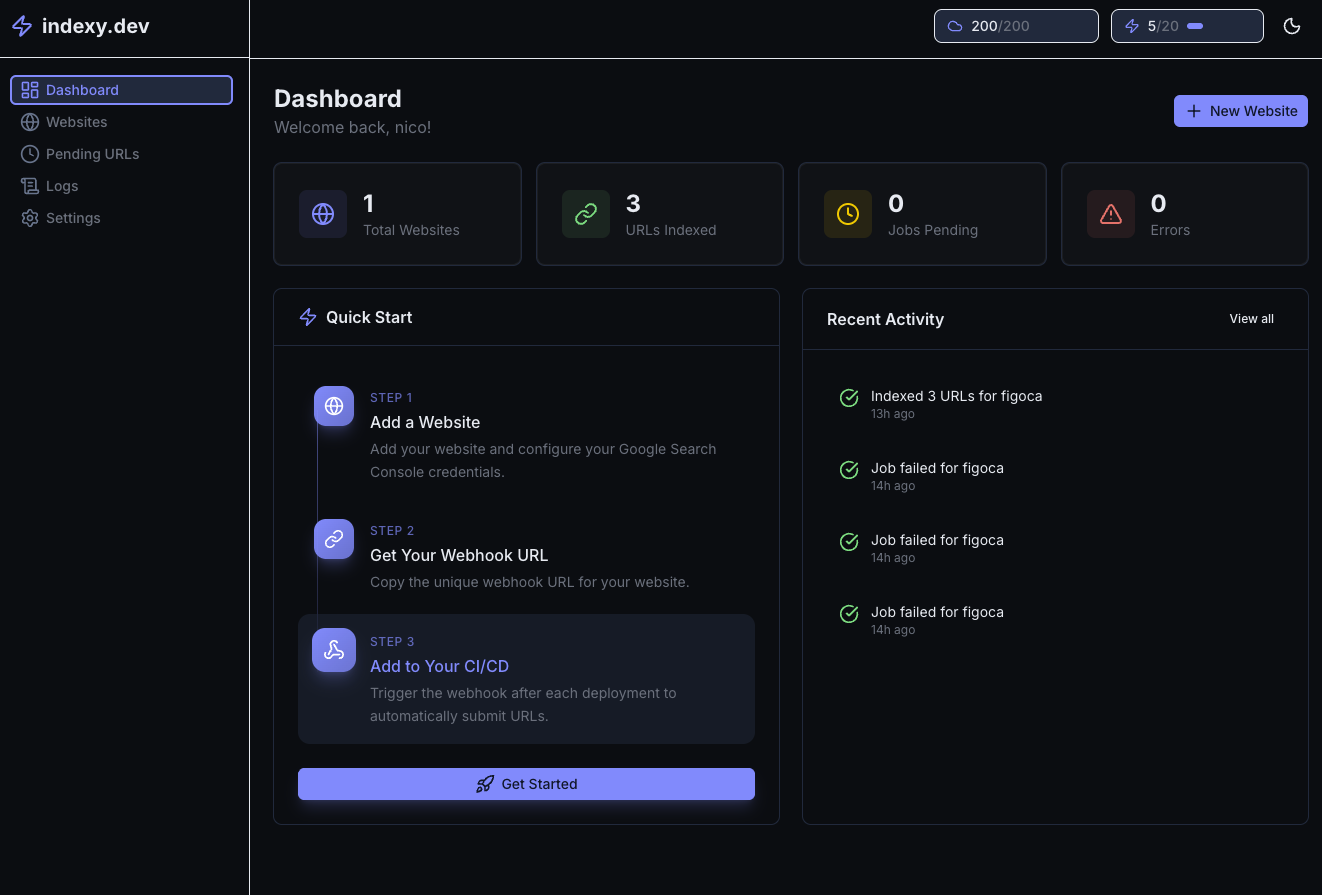
Task: Click the globe icon on Total Websites card
Action: tap(323, 214)
